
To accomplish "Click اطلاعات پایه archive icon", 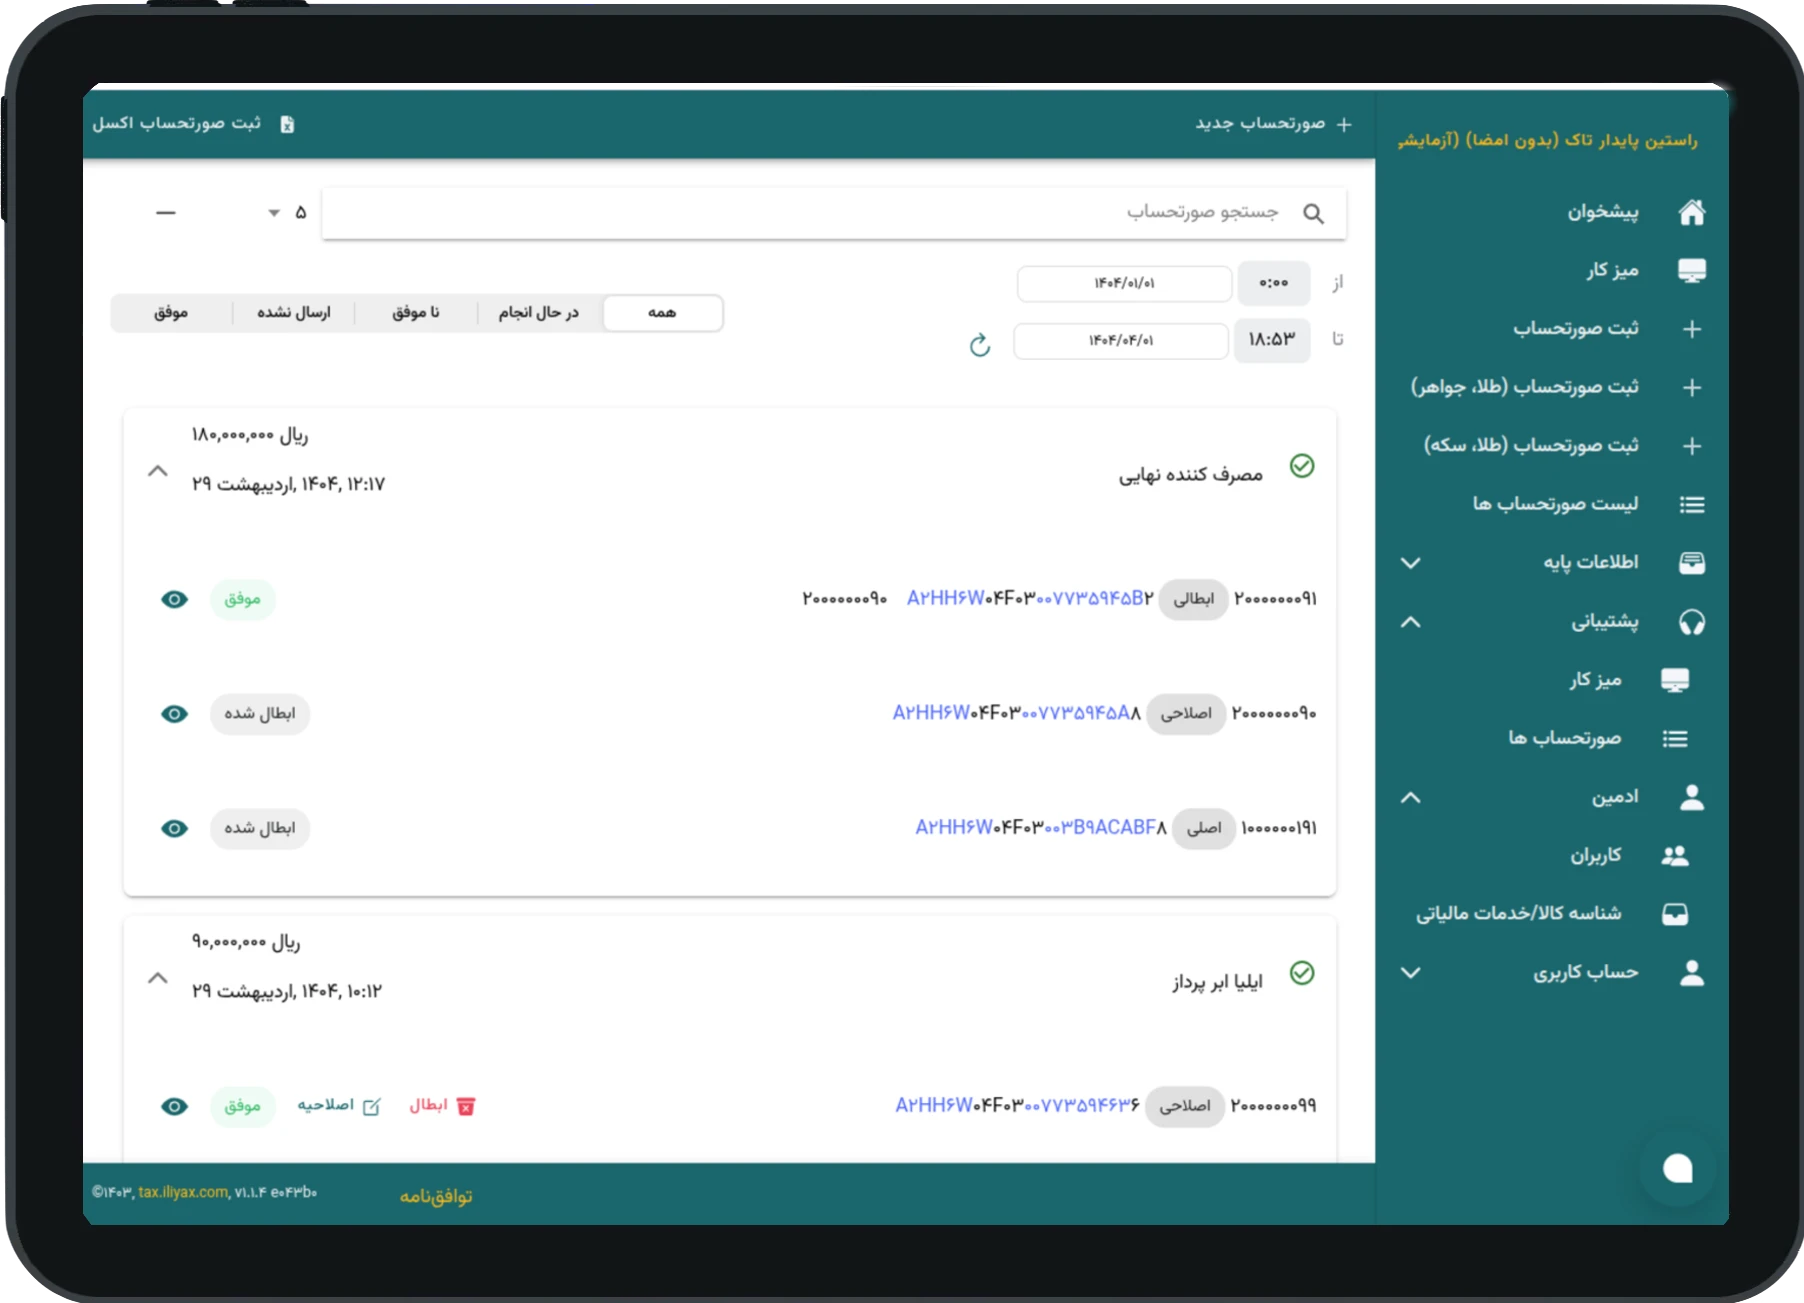I will [1691, 563].
